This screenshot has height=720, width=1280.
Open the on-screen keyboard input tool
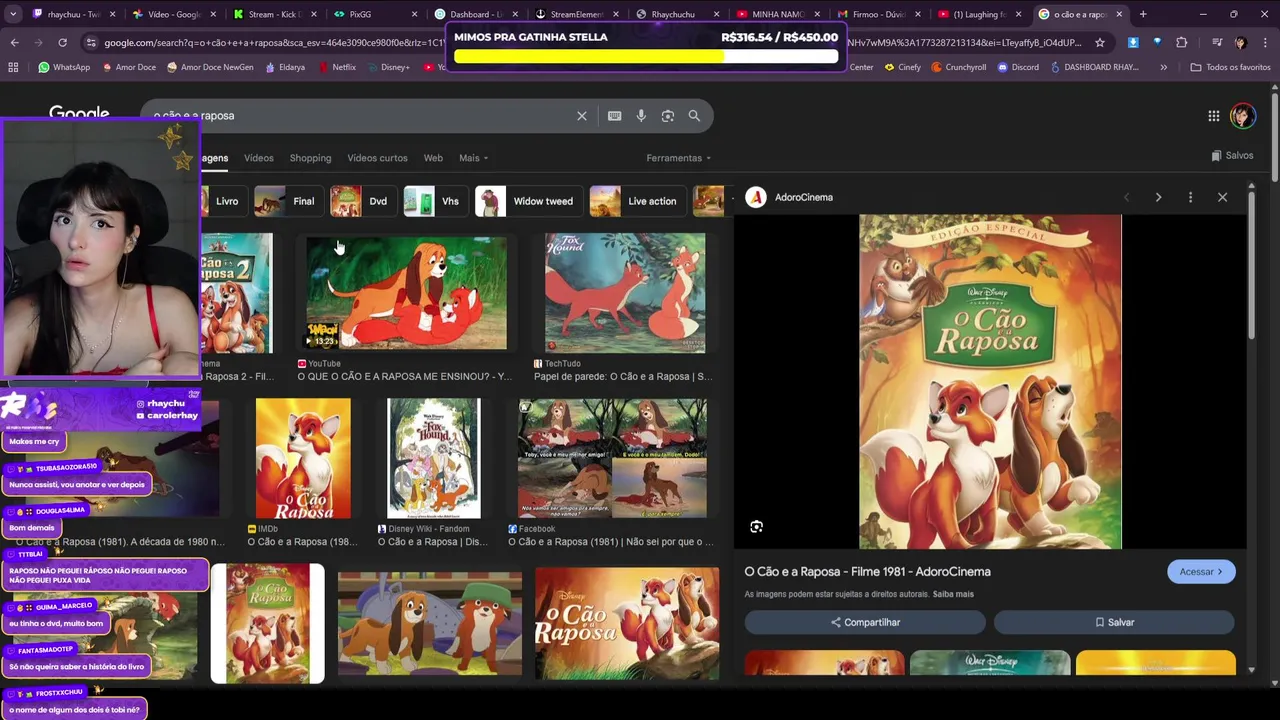pyautogui.click(x=614, y=116)
